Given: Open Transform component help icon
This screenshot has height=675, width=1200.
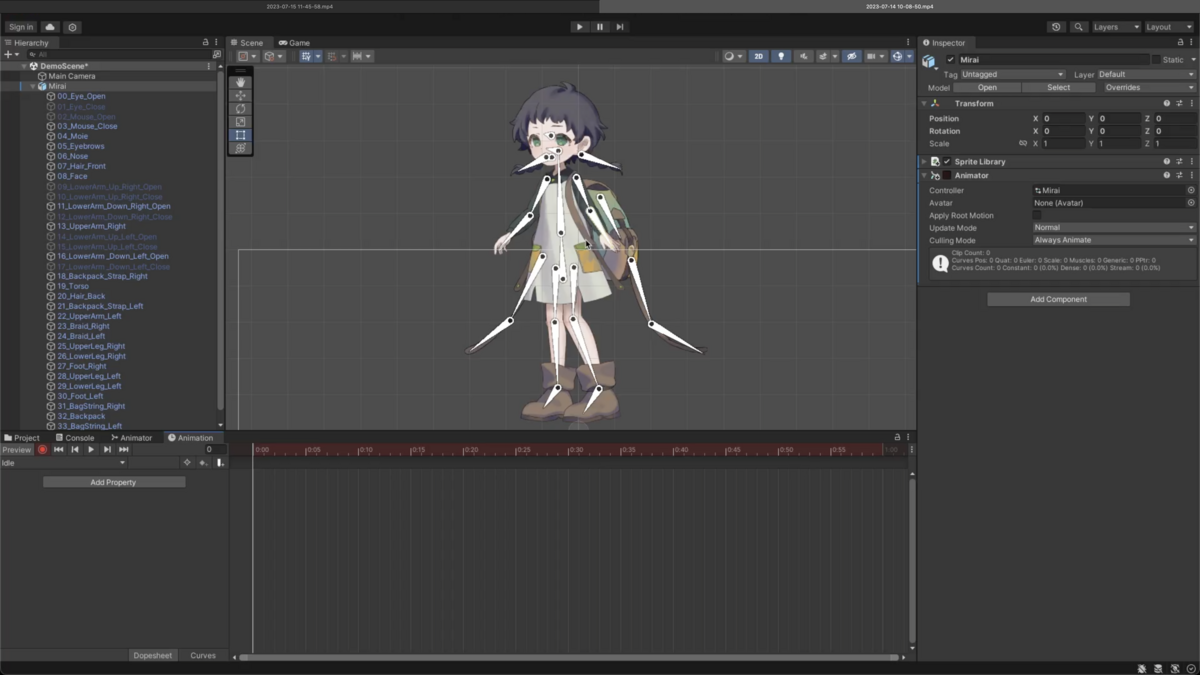Looking at the screenshot, I should pos(1166,104).
